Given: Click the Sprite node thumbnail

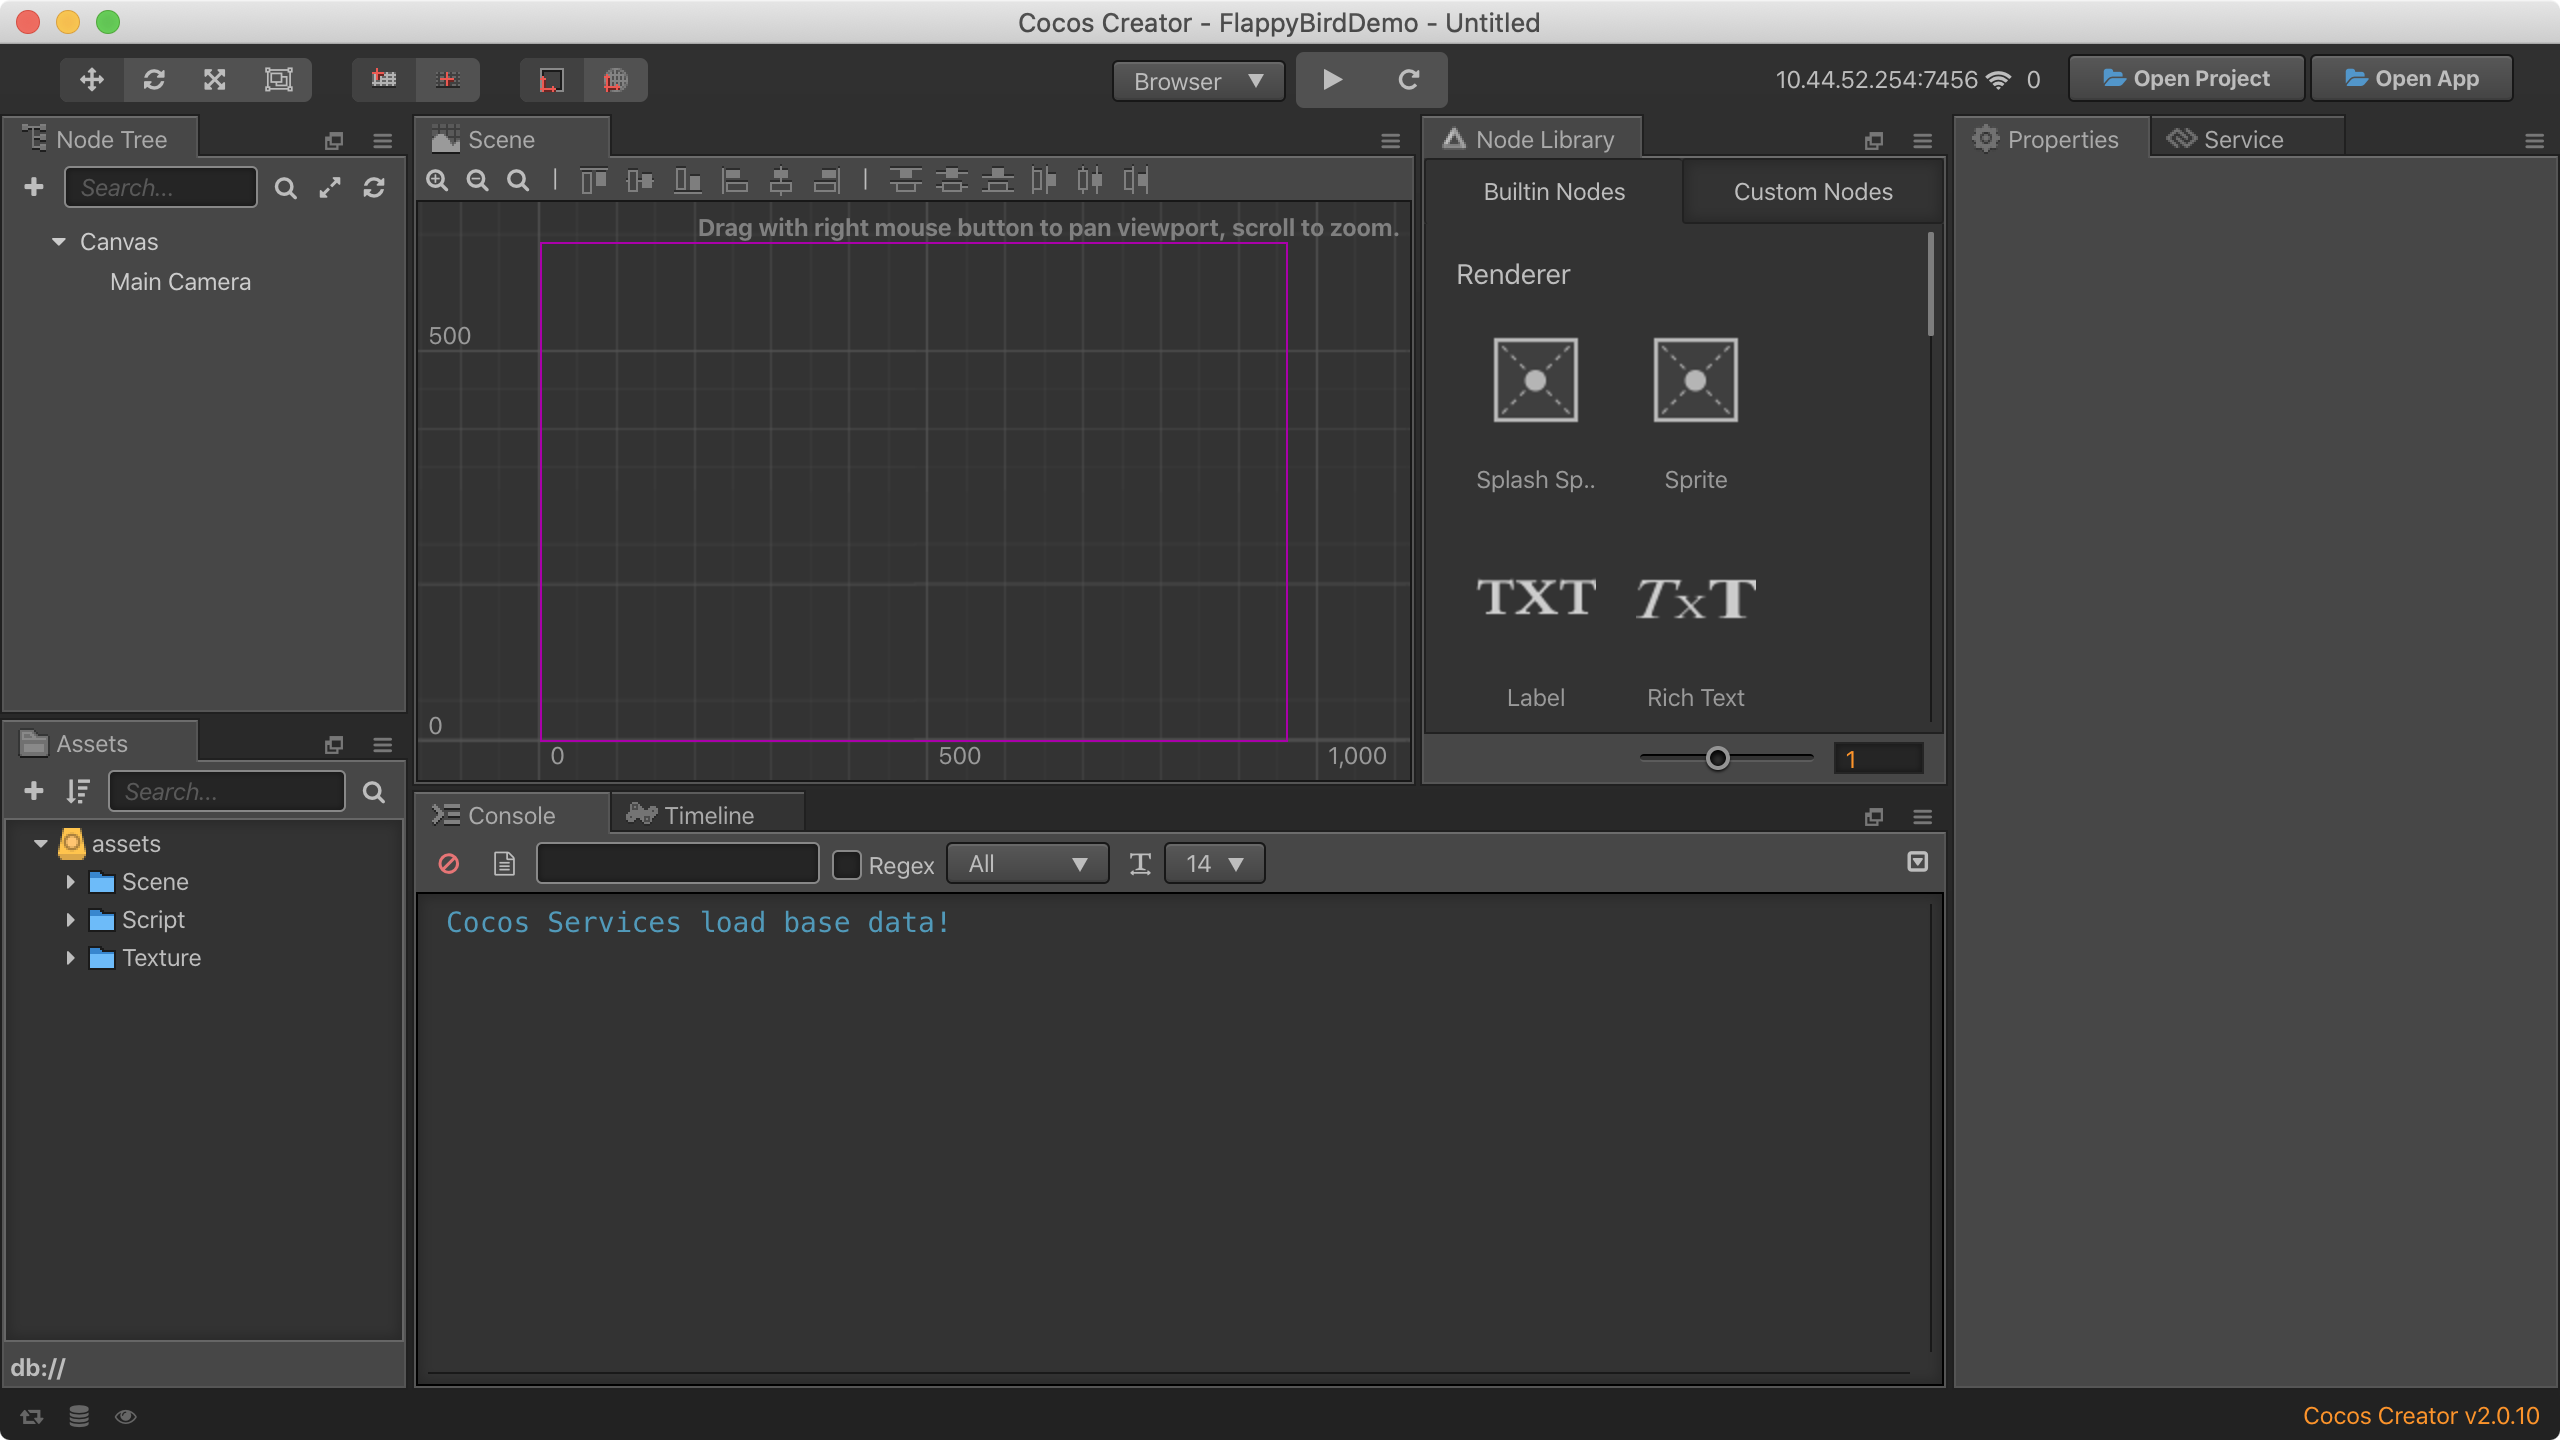Looking at the screenshot, I should [x=1696, y=380].
